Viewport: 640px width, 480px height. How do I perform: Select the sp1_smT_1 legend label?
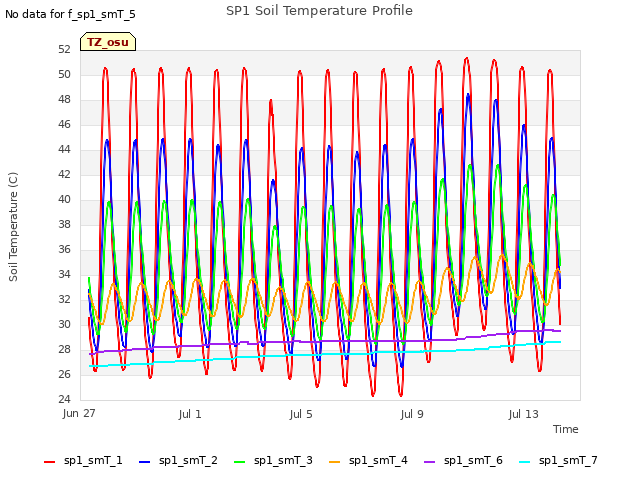tap(93, 461)
